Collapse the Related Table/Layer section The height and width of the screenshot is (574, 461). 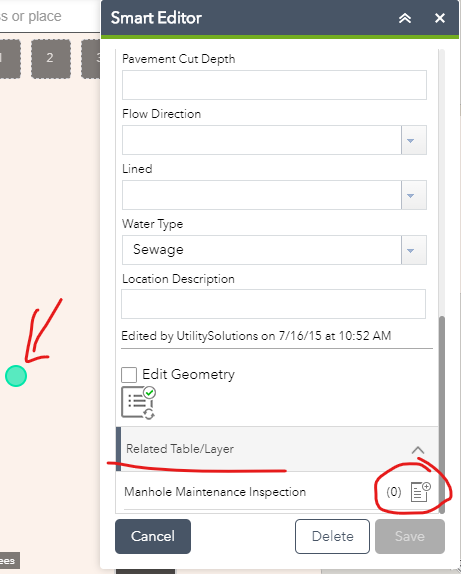pos(418,450)
